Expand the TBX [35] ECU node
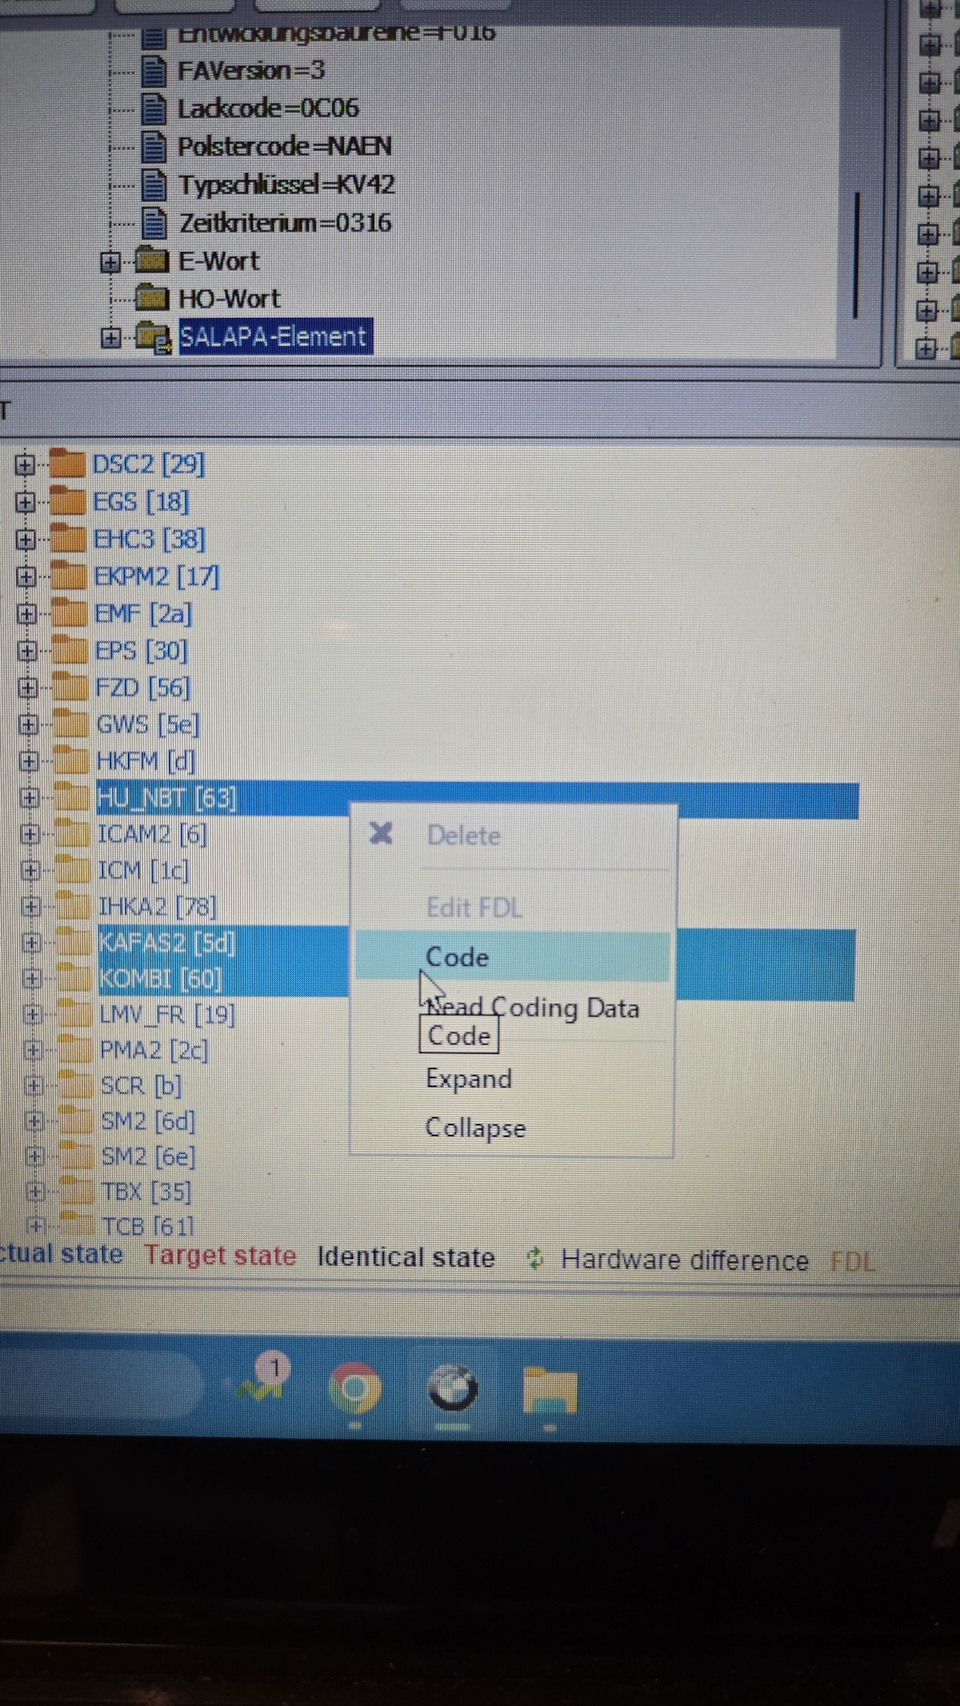 35,1191
